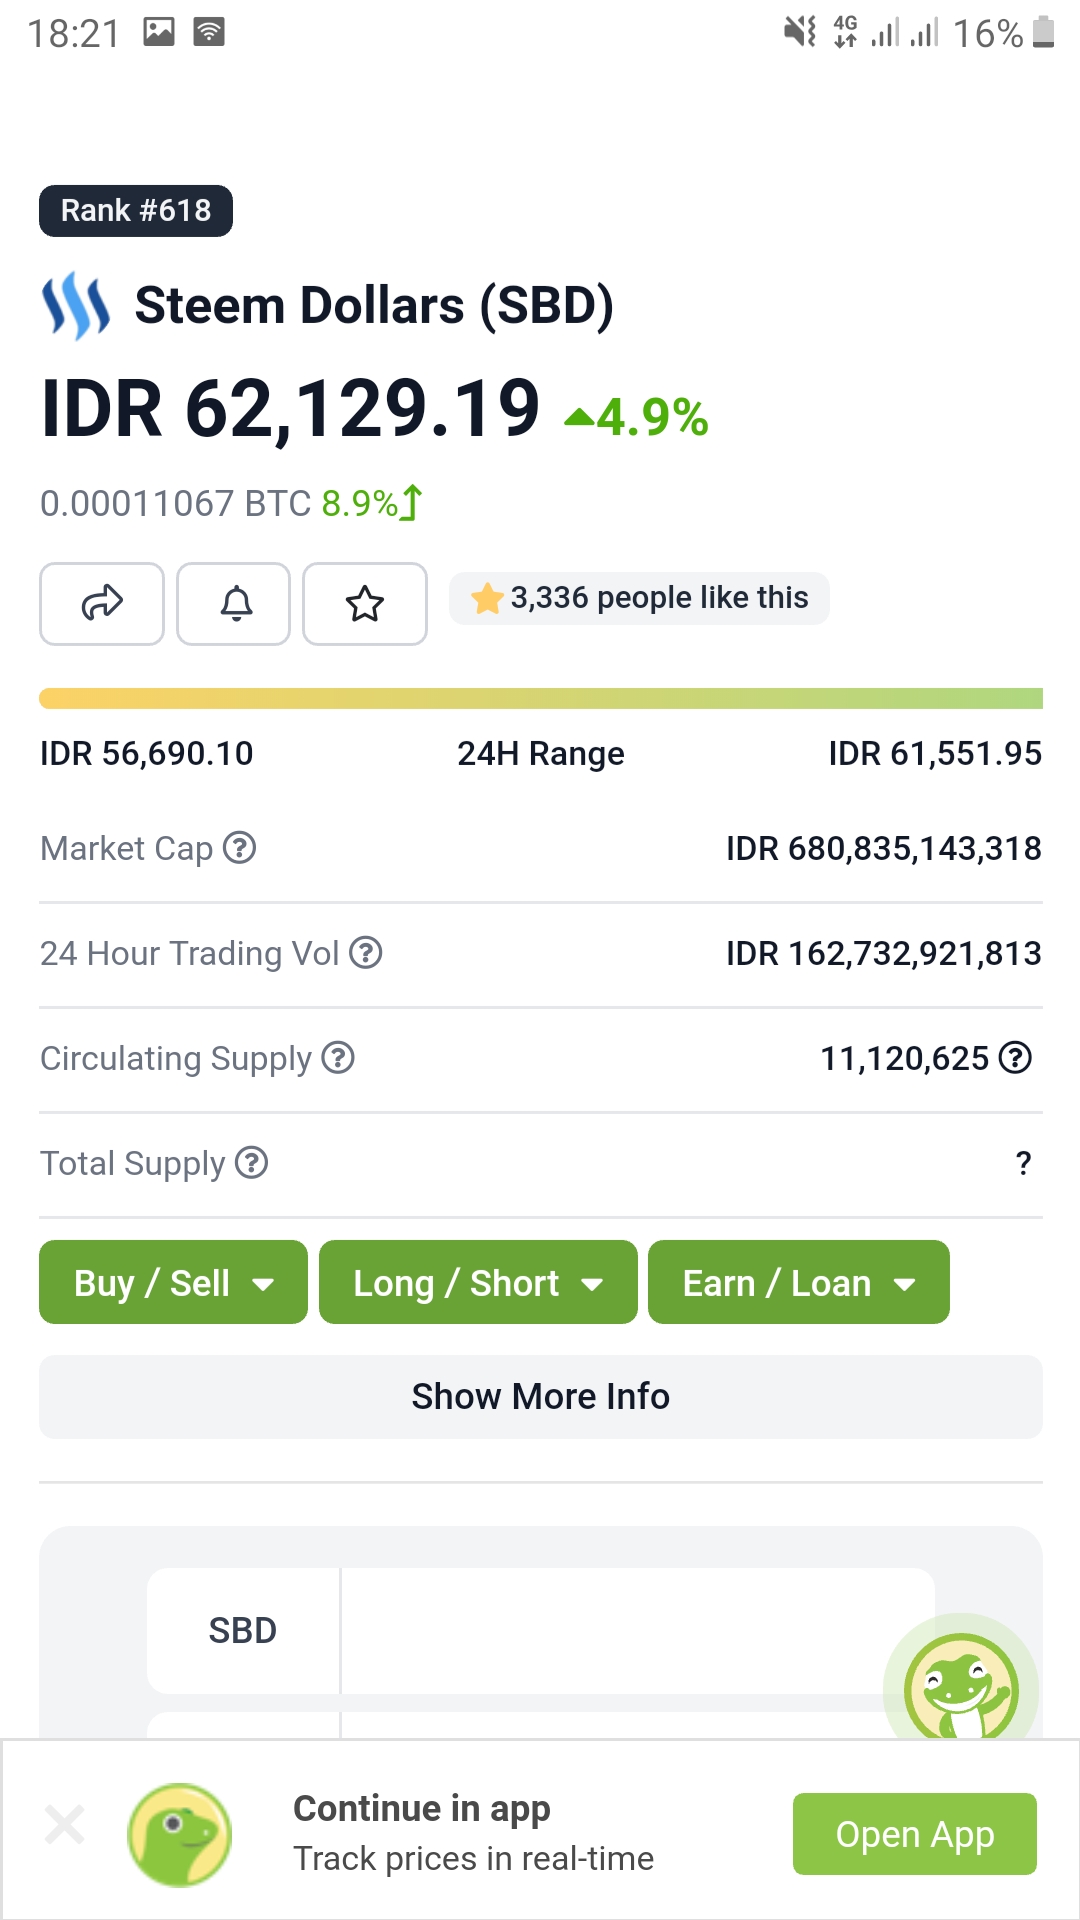This screenshot has height=1920, width=1080.
Task: Tap the 24H Range price bar
Action: coord(540,698)
